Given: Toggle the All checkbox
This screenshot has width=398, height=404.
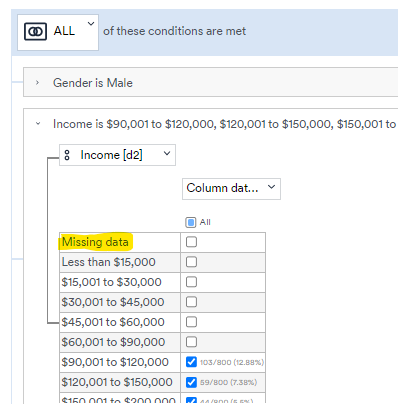Looking at the screenshot, I should (x=191, y=222).
